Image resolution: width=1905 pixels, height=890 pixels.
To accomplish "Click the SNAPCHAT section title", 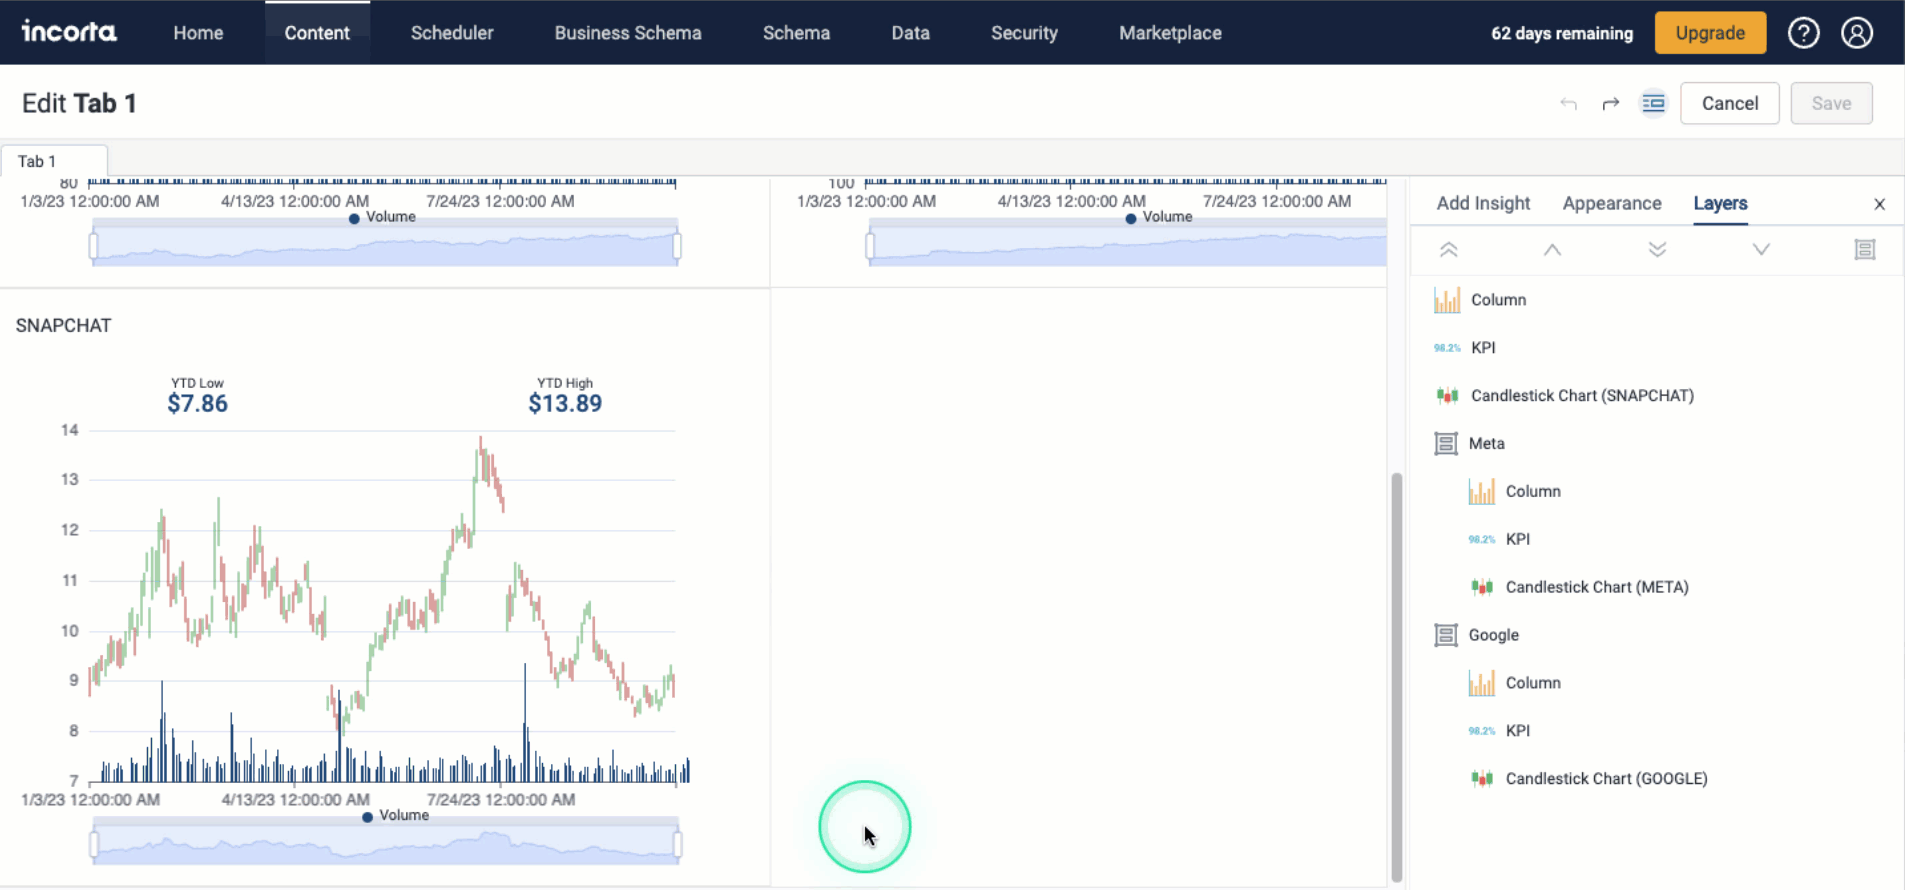I will (x=64, y=326).
